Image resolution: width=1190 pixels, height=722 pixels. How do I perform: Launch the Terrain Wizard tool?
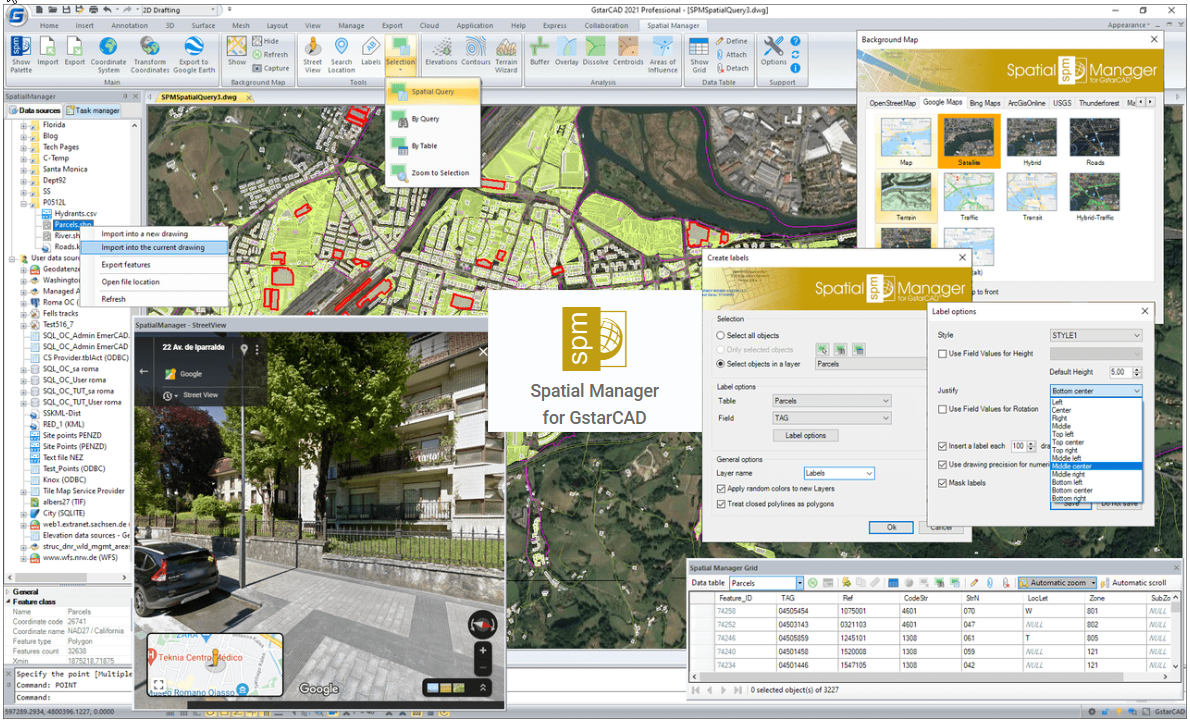coord(505,53)
